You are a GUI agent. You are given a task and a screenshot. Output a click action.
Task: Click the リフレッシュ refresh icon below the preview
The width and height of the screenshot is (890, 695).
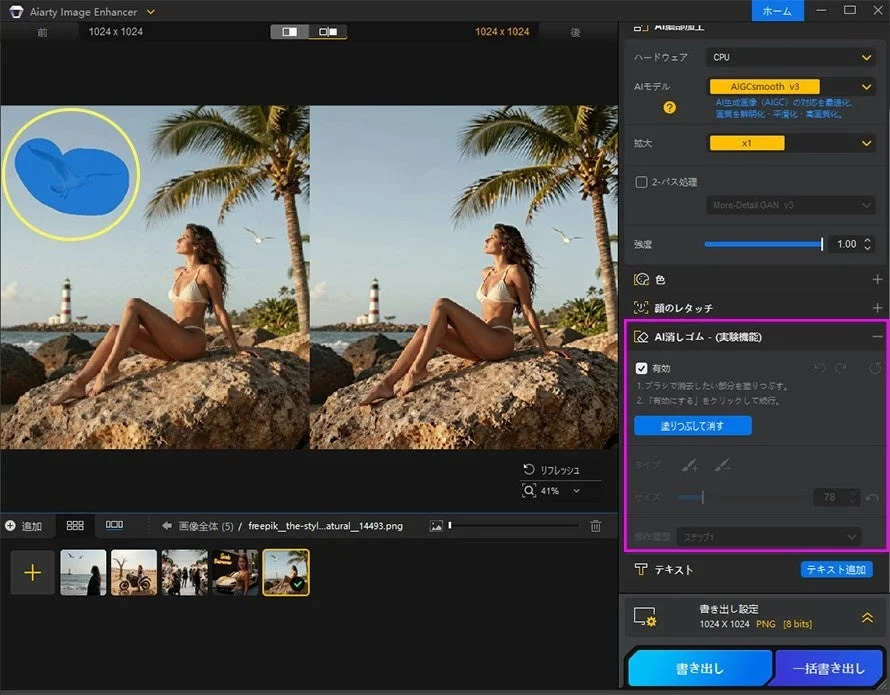pyautogui.click(x=528, y=468)
